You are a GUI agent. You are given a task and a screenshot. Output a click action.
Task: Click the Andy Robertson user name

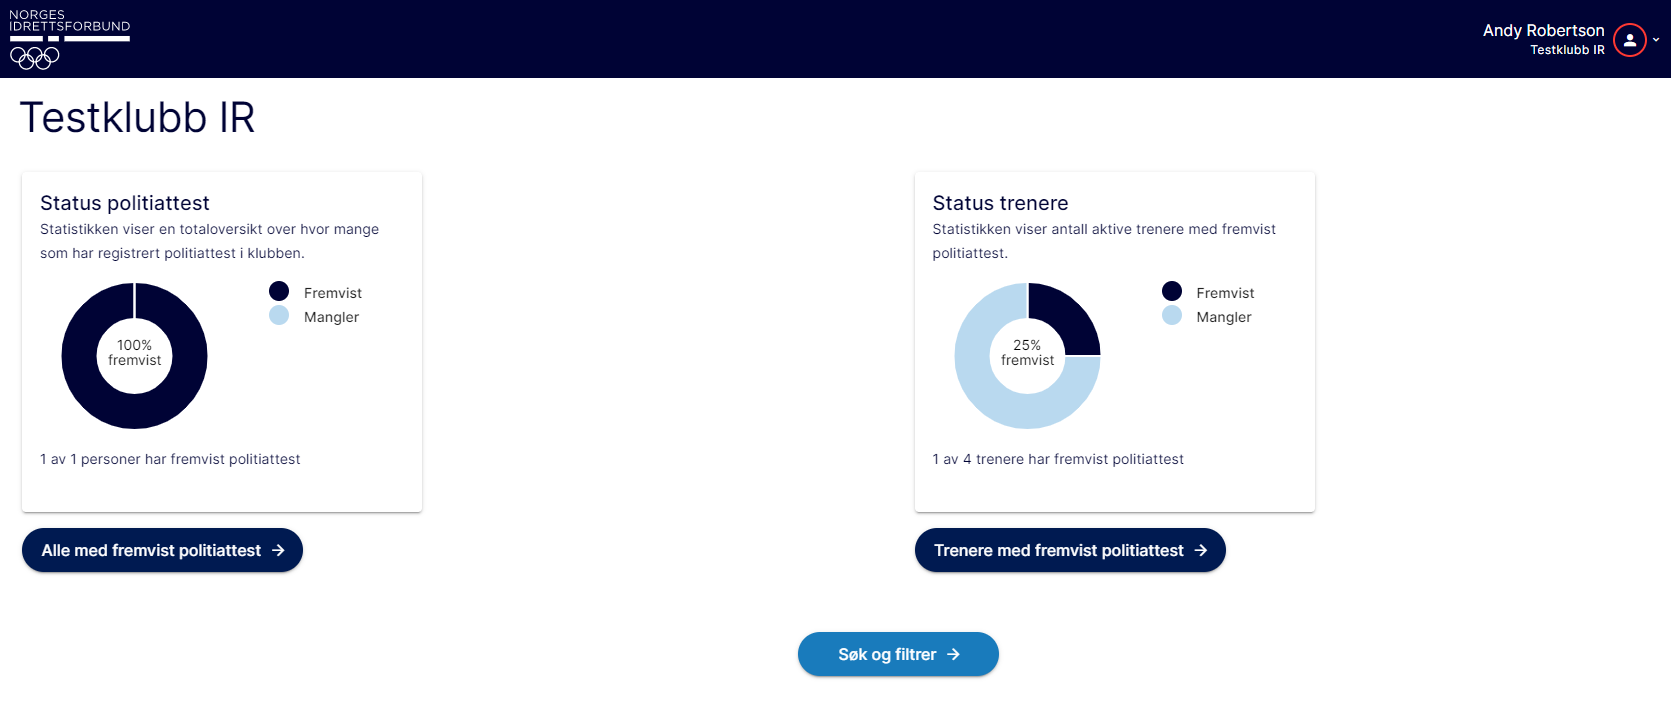coord(1543,30)
